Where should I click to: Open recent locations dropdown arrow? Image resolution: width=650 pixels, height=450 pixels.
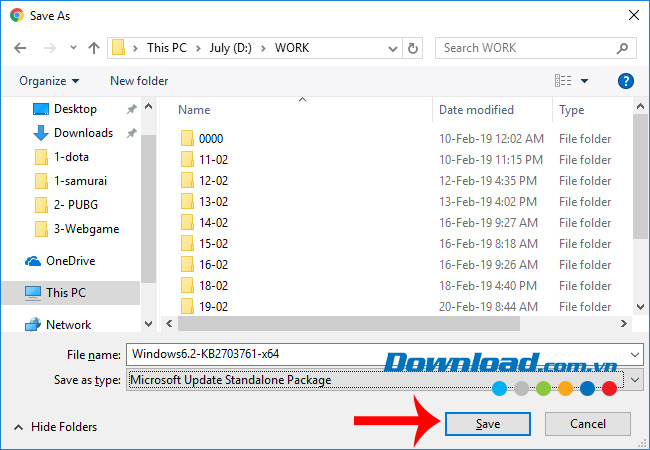pos(73,48)
